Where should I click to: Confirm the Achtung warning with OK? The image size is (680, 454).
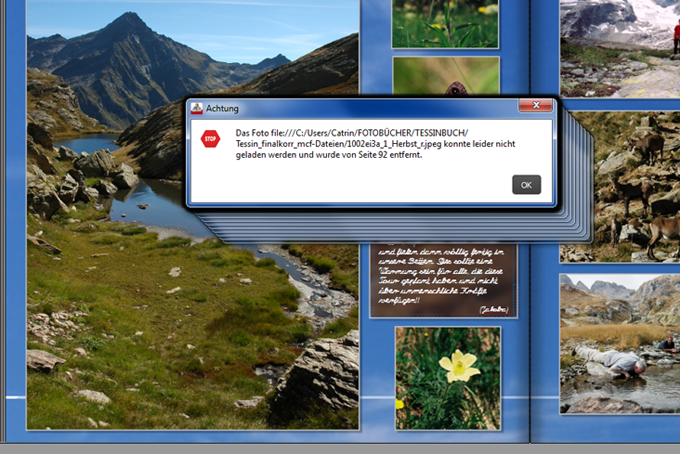[526, 185]
